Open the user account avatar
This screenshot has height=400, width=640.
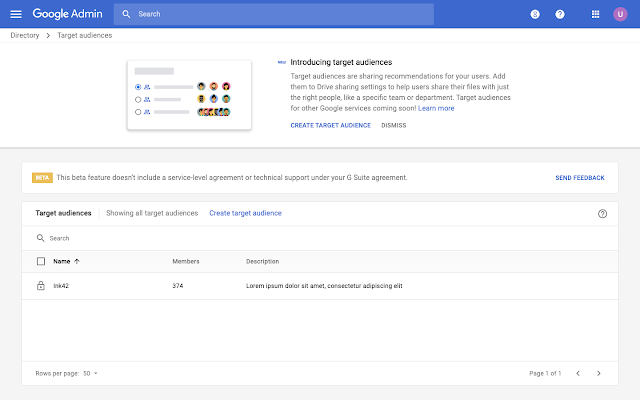click(x=620, y=14)
